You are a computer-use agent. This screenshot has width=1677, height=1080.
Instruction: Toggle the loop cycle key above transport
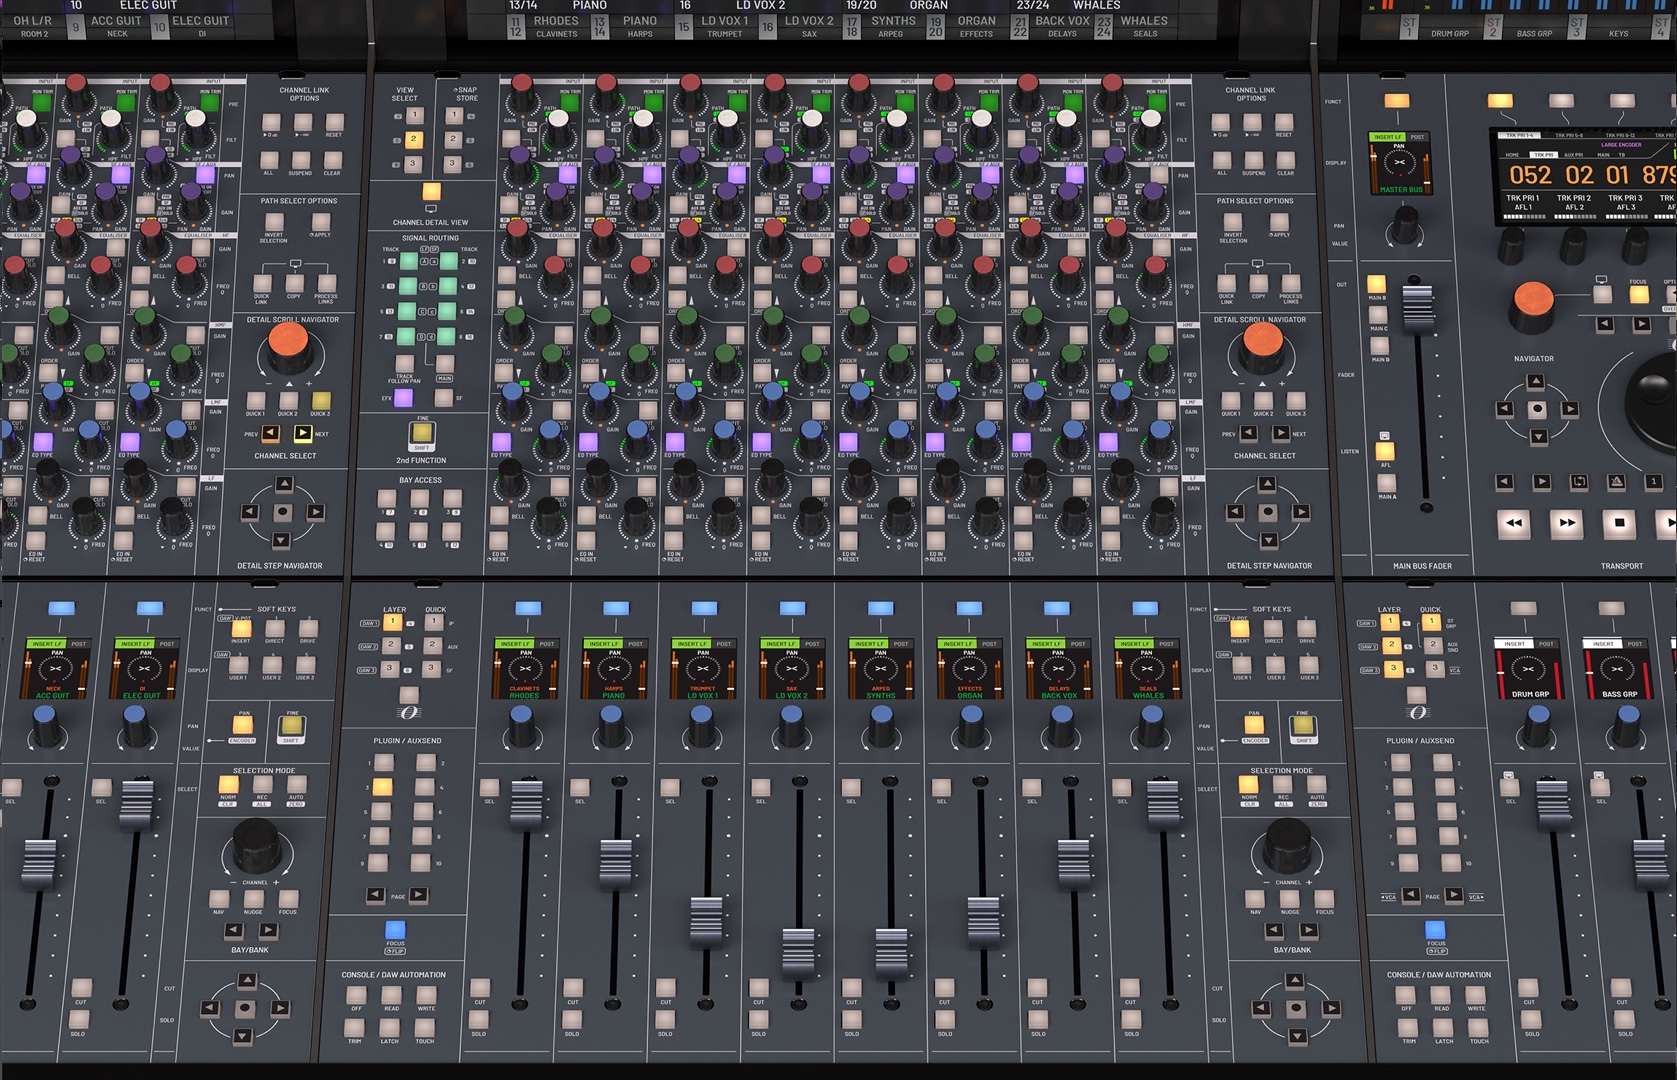pyautogui.click(x=1579, y=482)
